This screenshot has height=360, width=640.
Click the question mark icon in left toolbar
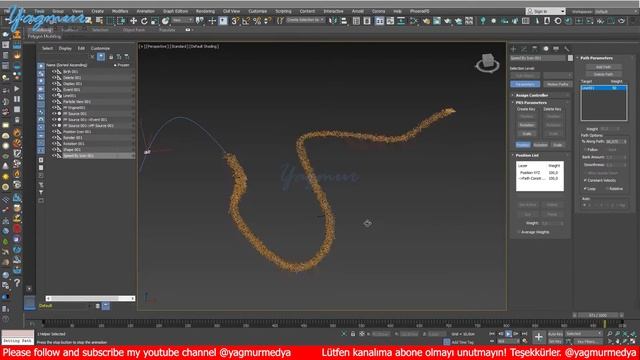pyautogui.click(x=17, y=282)
